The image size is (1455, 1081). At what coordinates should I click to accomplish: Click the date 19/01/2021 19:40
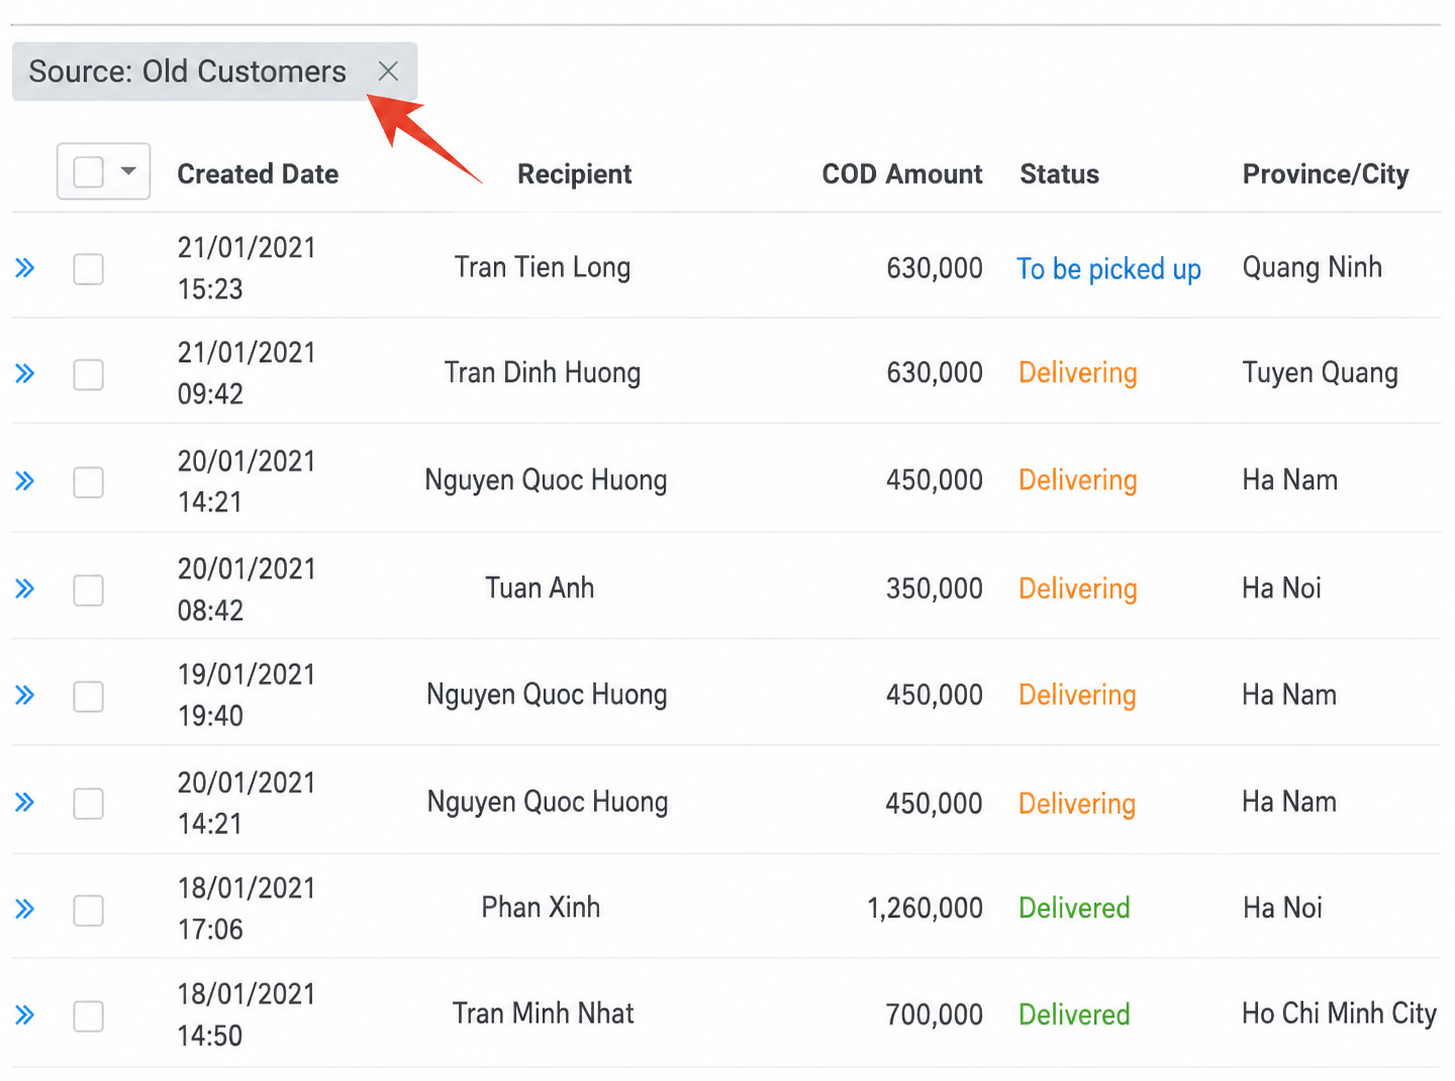(x=246, y=695)
